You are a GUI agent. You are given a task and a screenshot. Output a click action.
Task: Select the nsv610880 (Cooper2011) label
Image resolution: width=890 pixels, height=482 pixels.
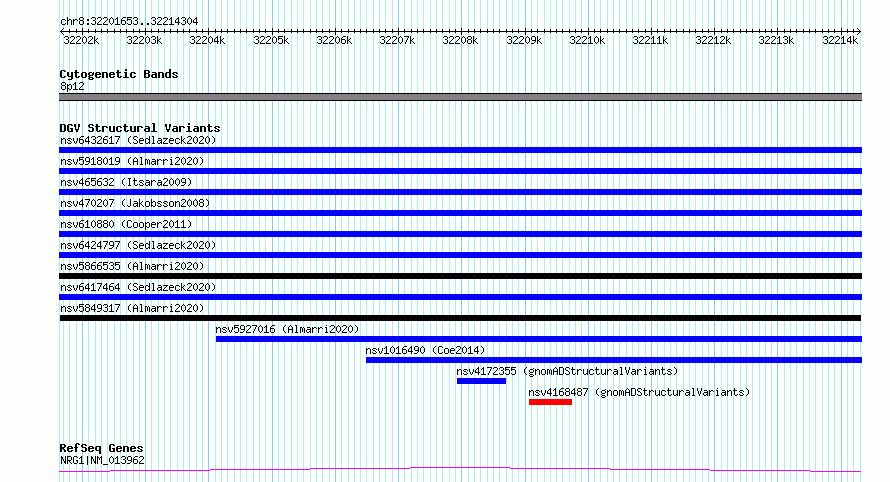[126, 224]
